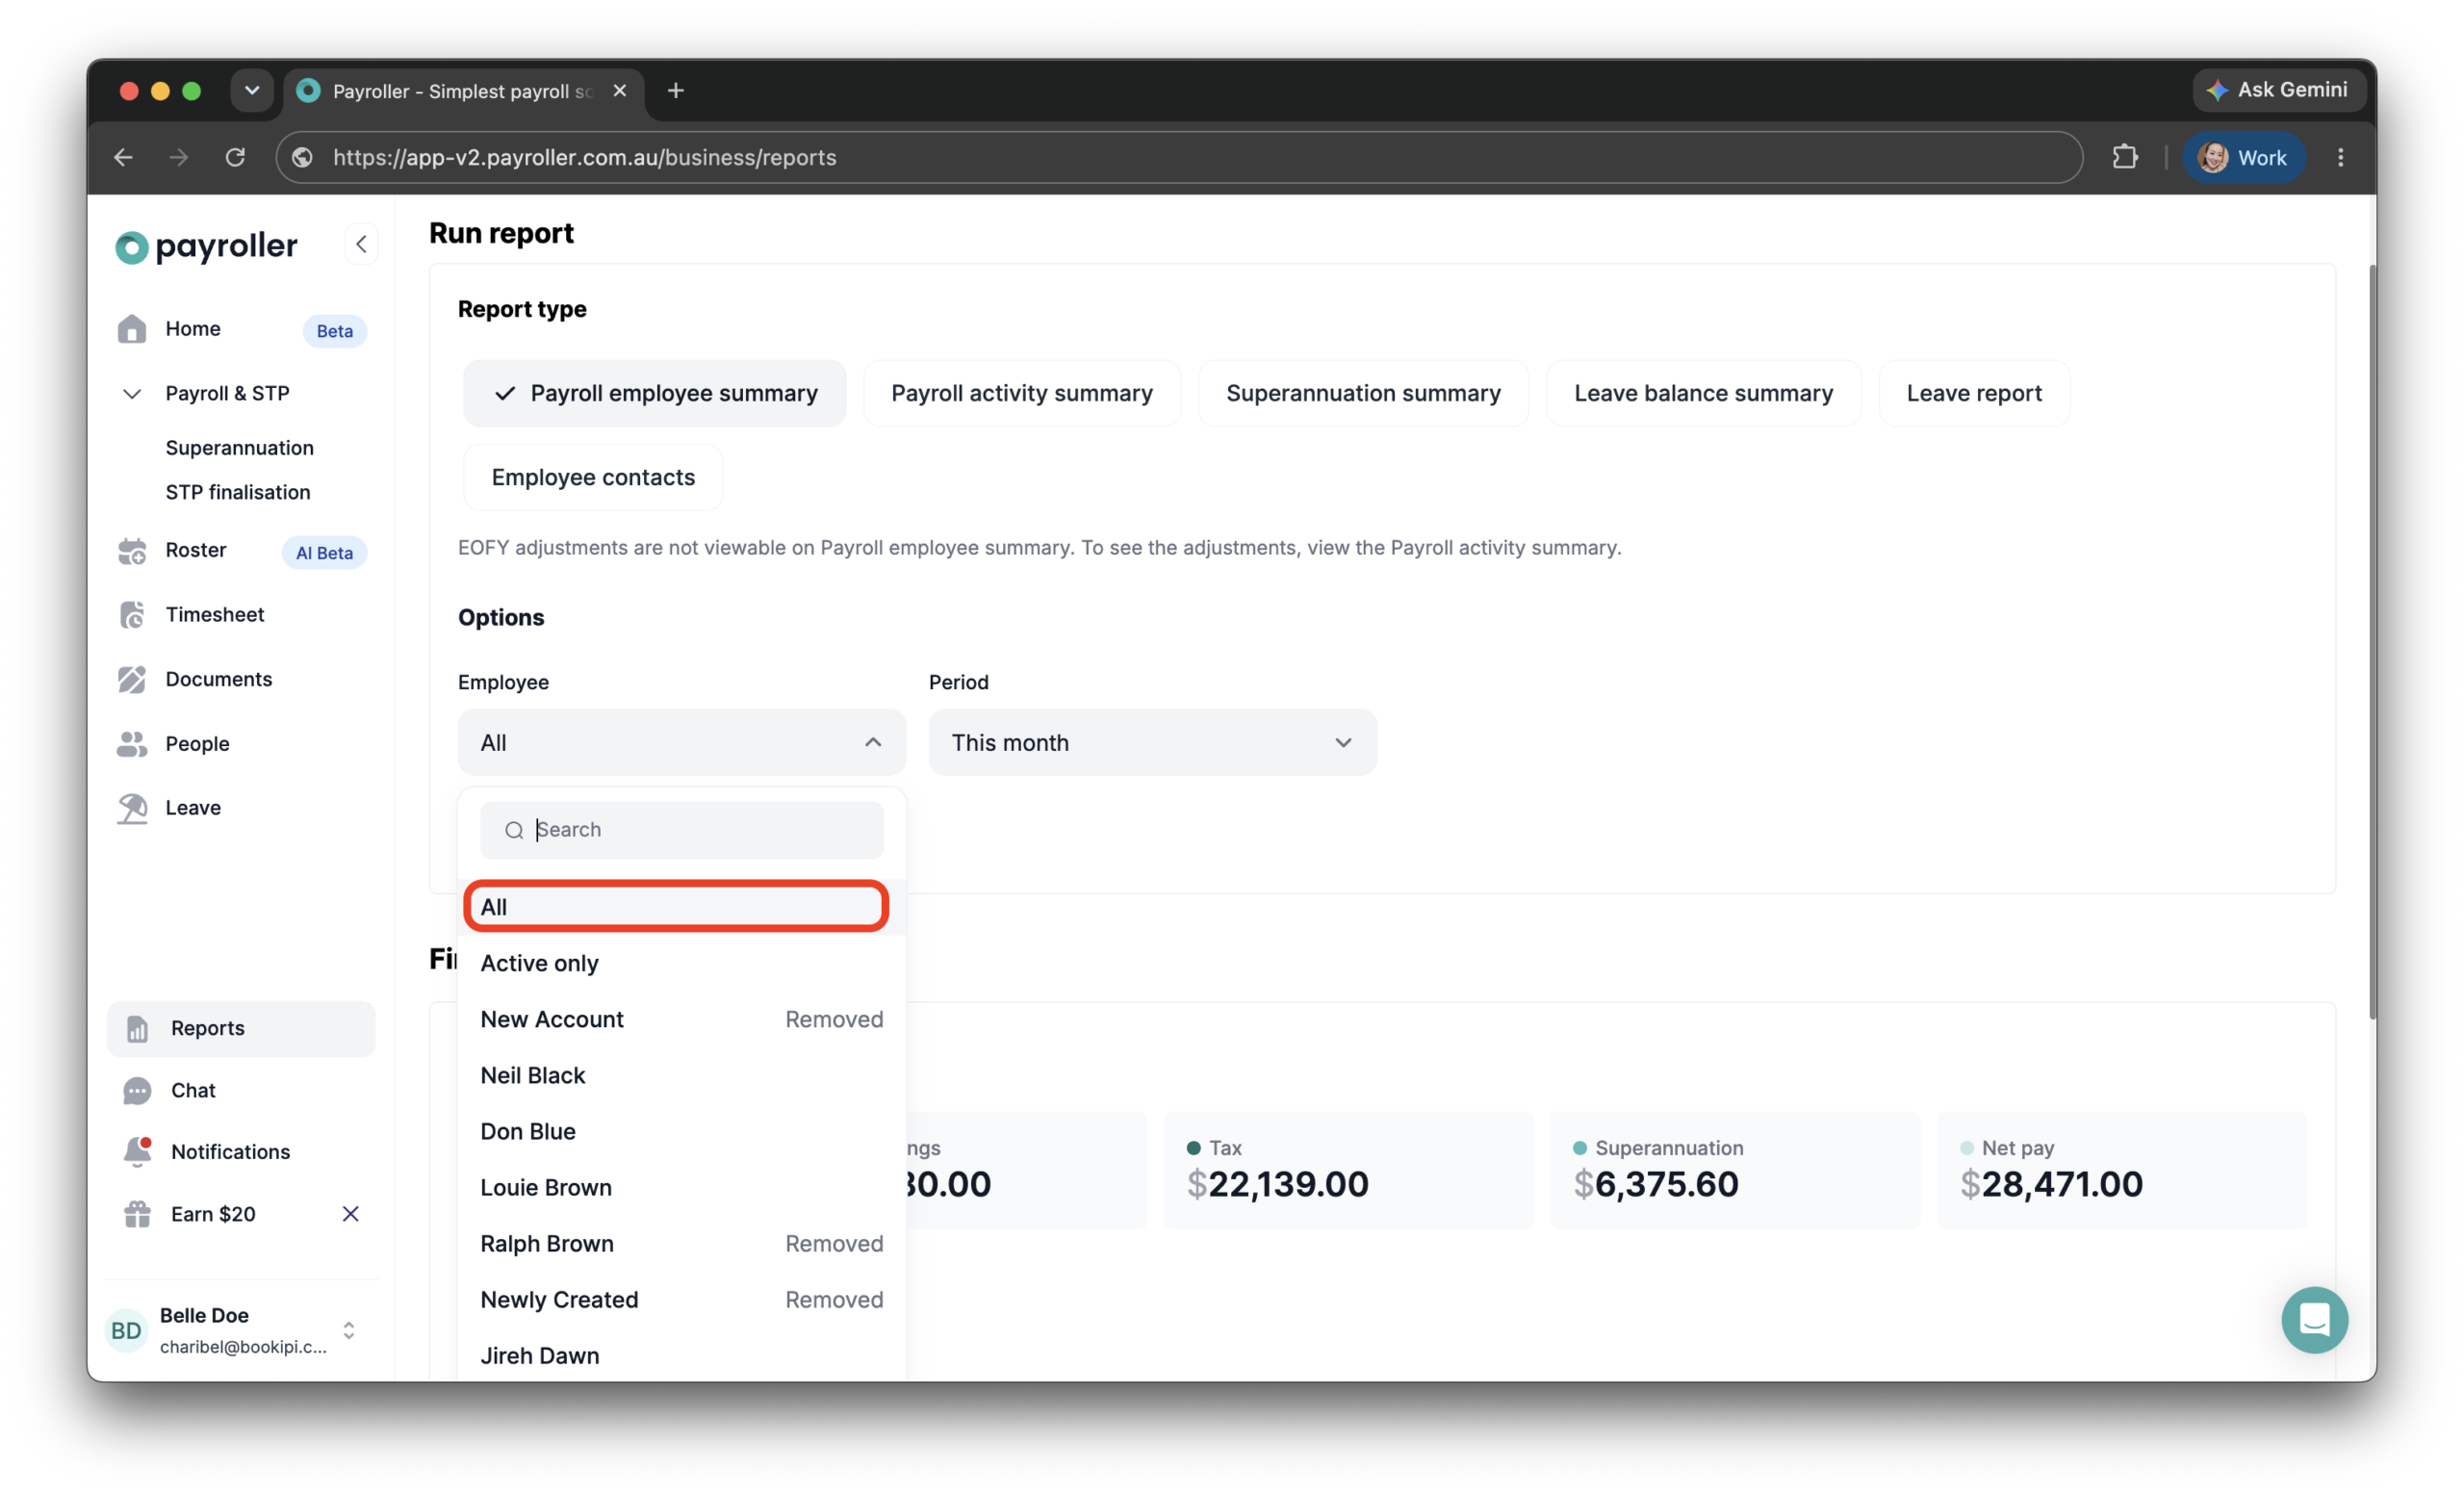Click the Notifications bell icon
Viewport: 2464px width, 1497px height.
[137, 1152]
